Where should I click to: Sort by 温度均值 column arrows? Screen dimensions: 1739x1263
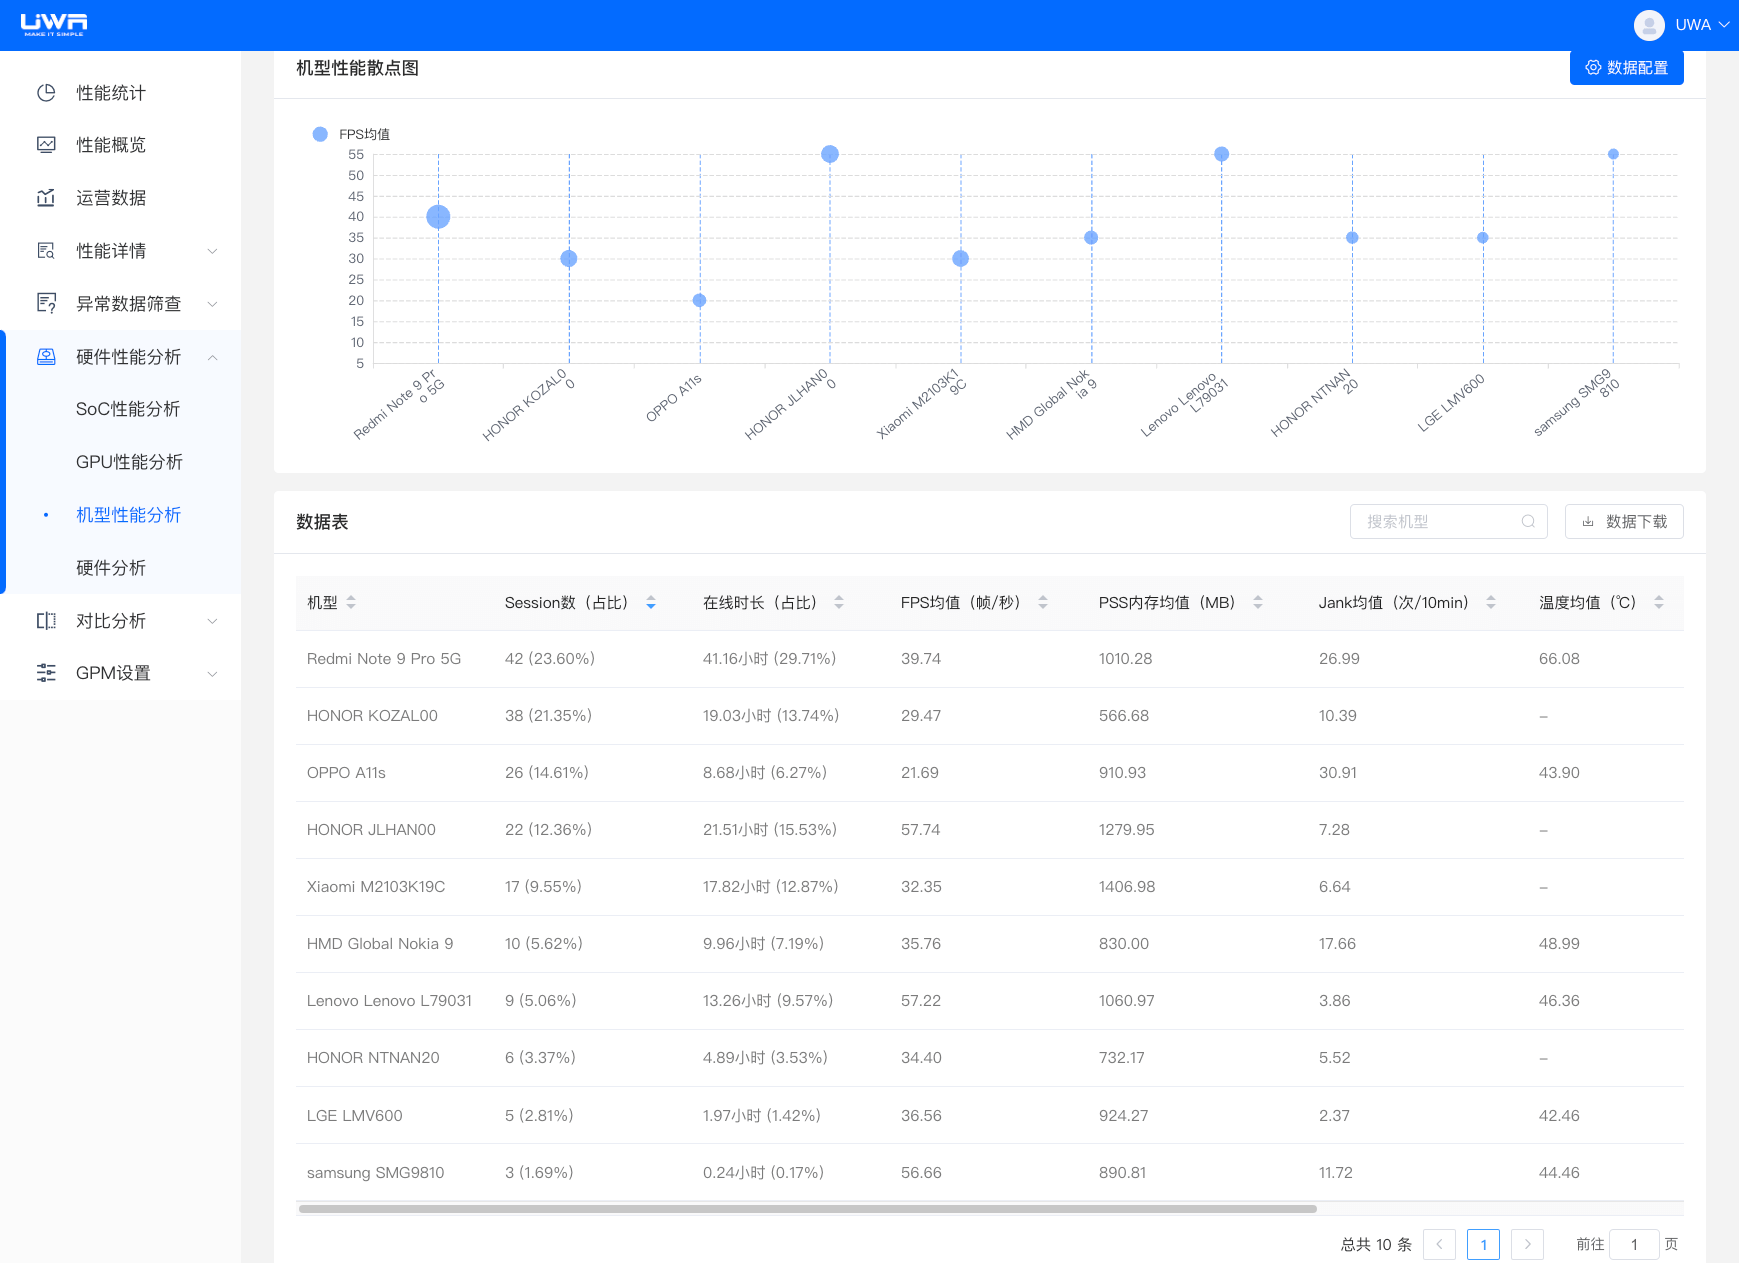pyautogui.click(x=1659, y=602)
